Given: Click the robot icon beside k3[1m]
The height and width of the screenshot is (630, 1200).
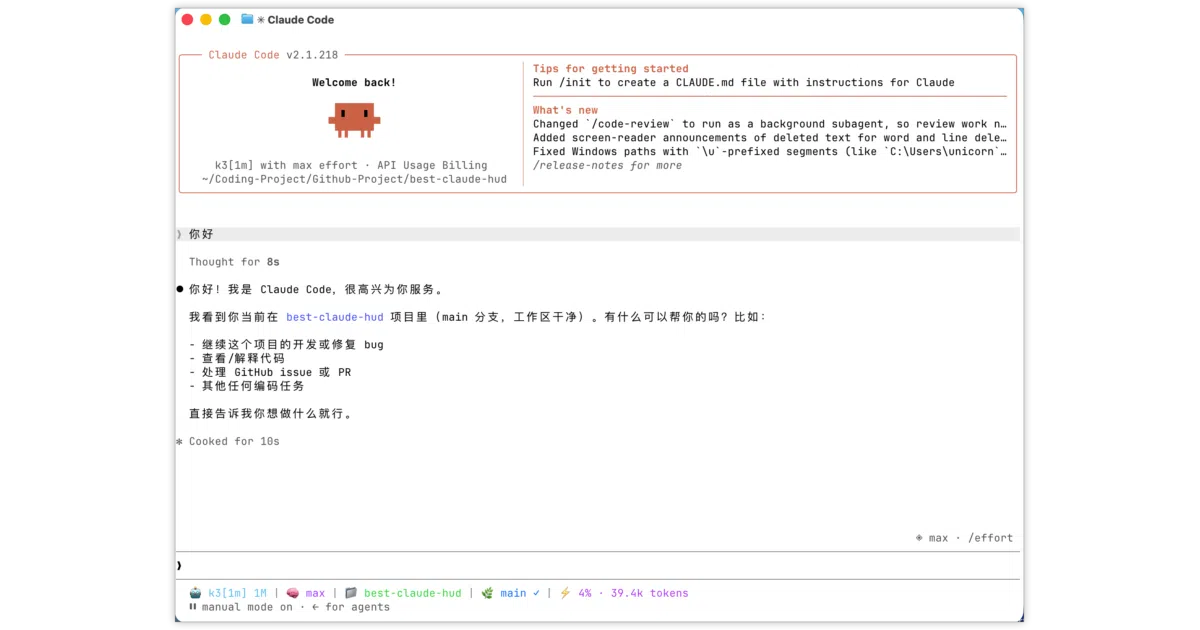Looking at the screenshot, I should (194, 593).
